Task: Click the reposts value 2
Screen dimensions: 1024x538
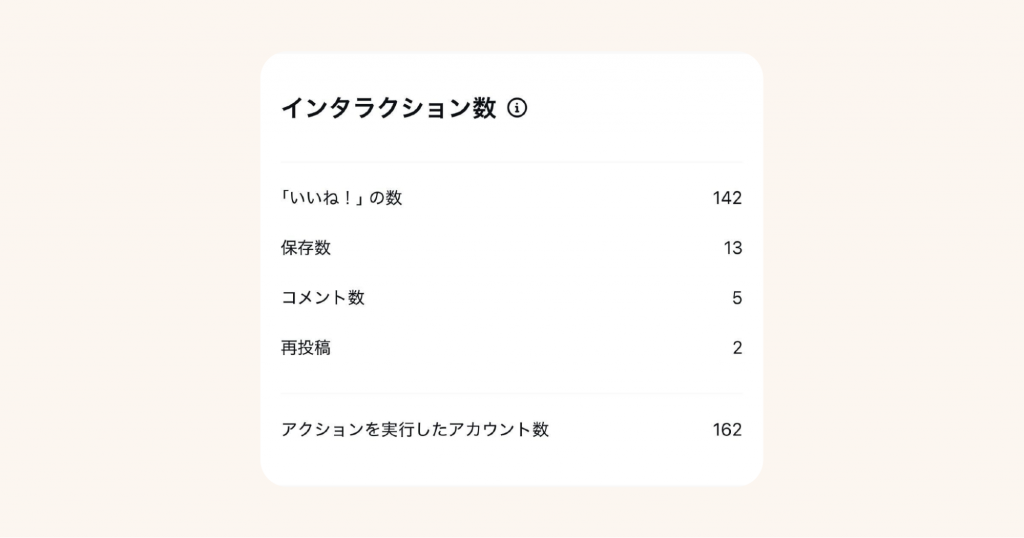Action: (737, 348)
